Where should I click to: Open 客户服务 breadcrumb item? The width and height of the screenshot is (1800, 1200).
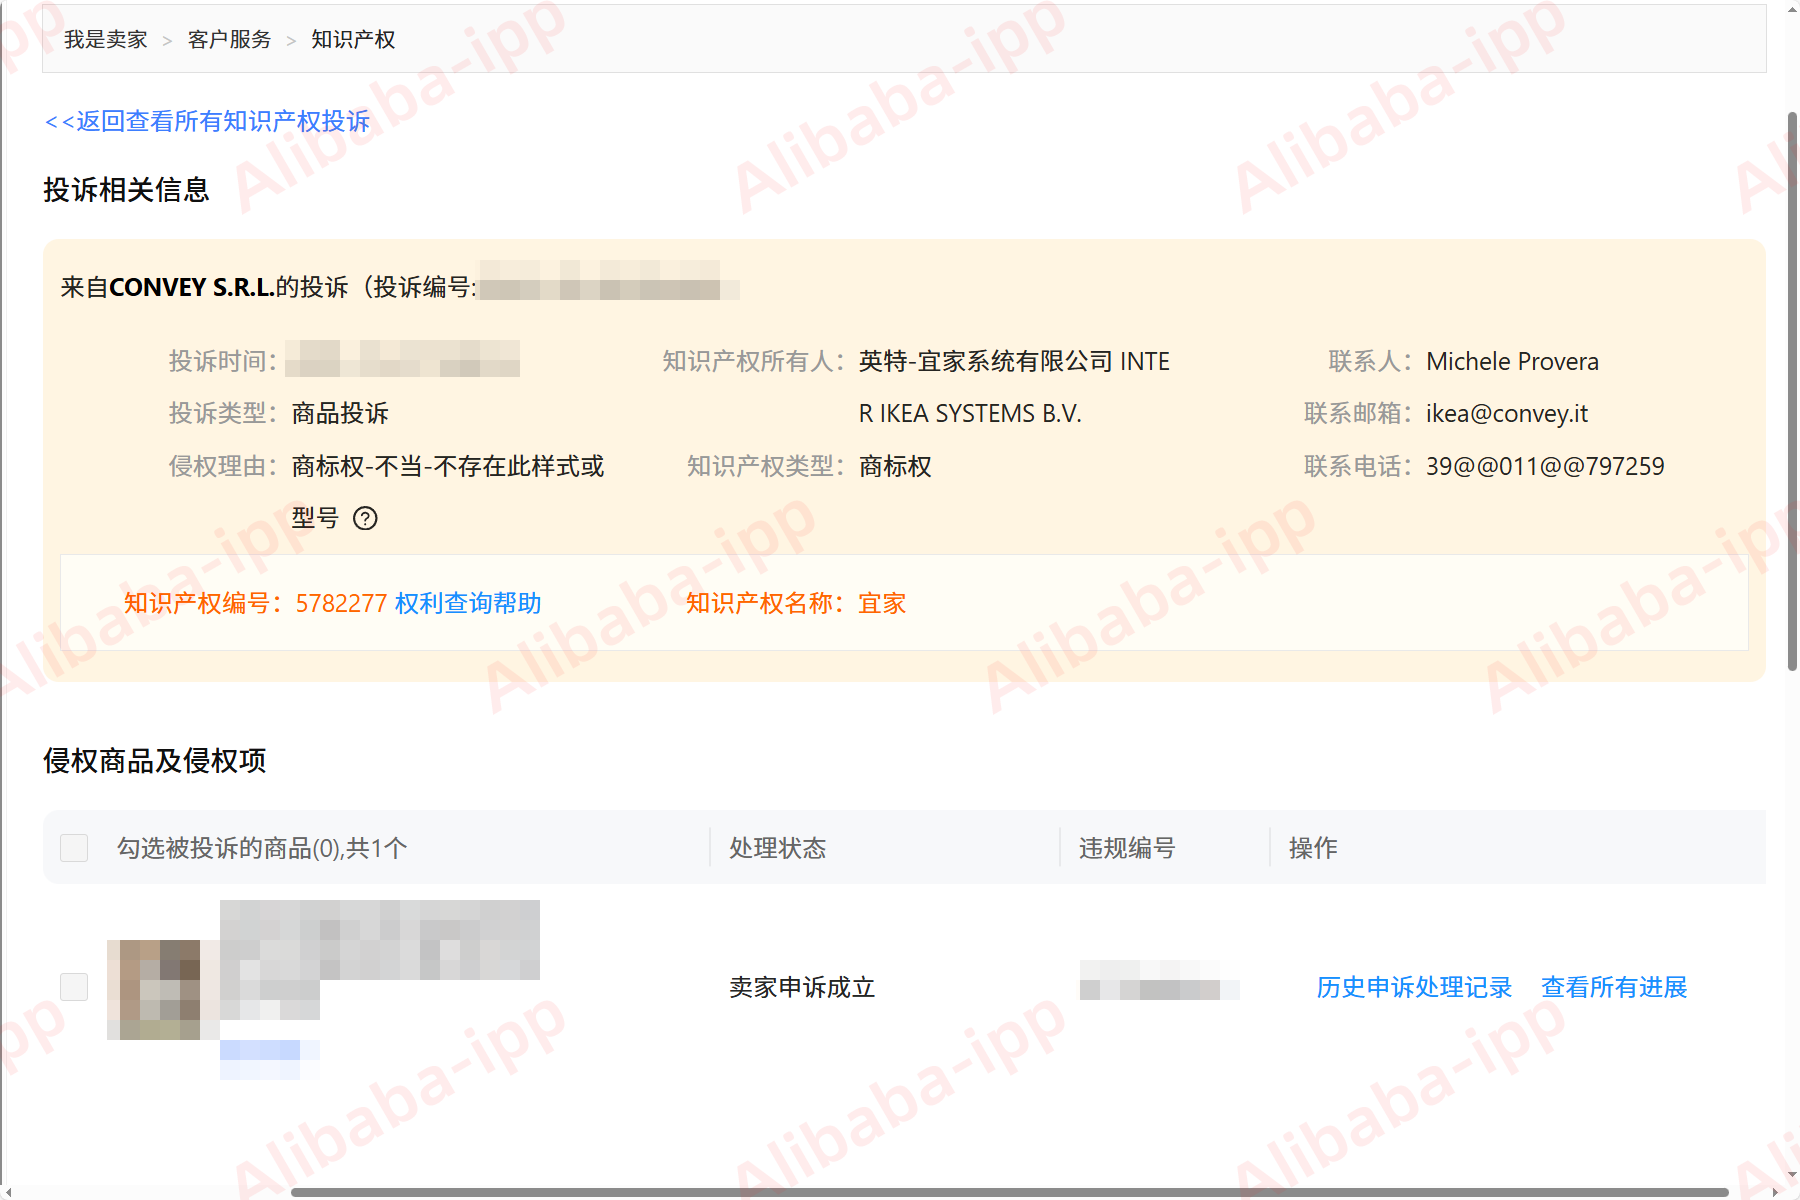(x=230, y=39)
